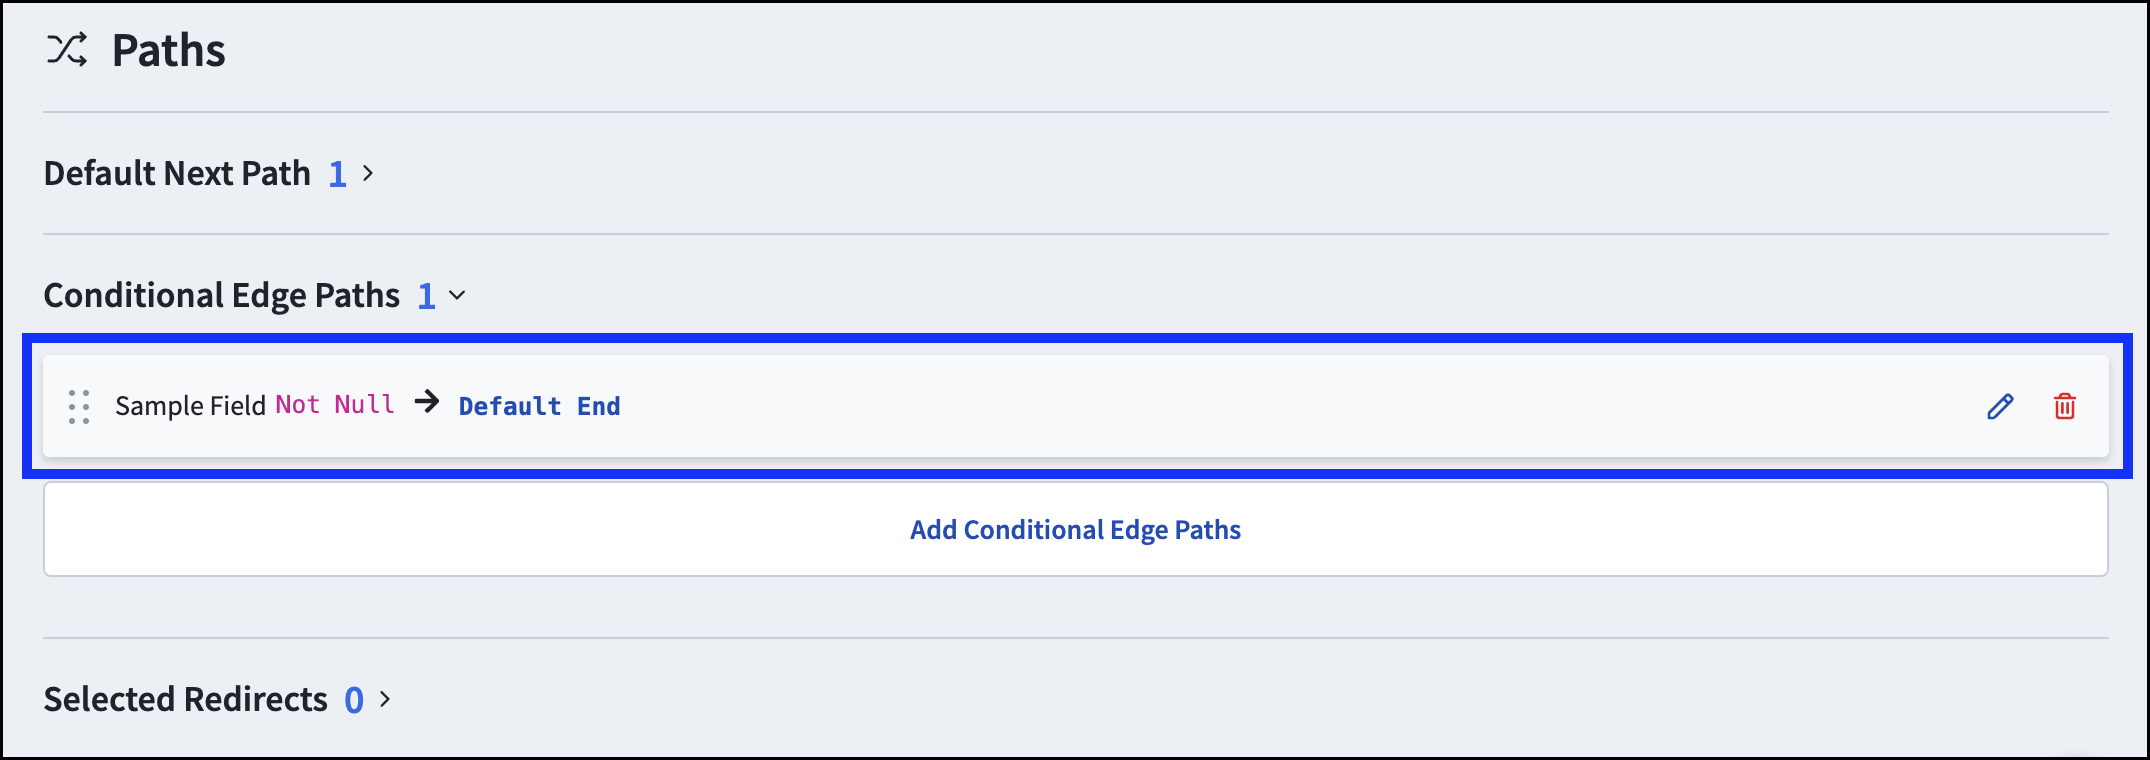
Task: Click the Default Next Path heading
Action: (178, 174)
